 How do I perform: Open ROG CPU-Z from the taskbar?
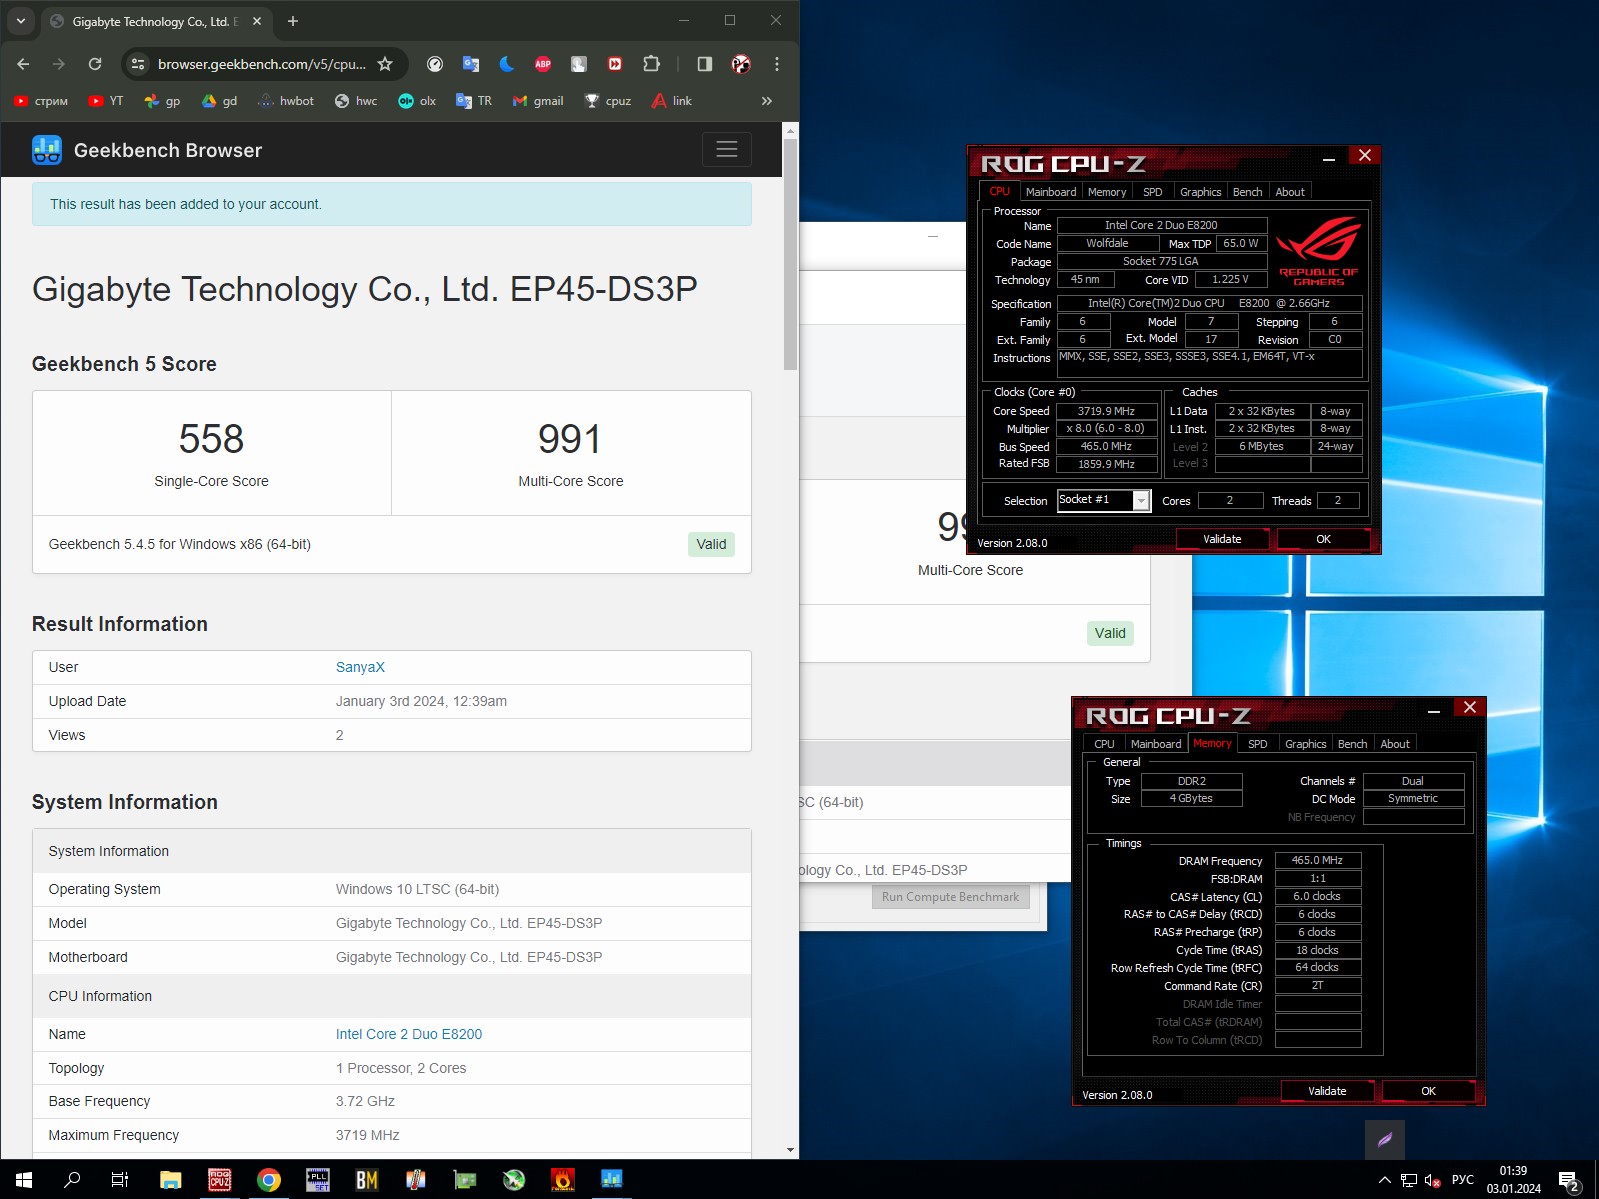(220, 1180)
